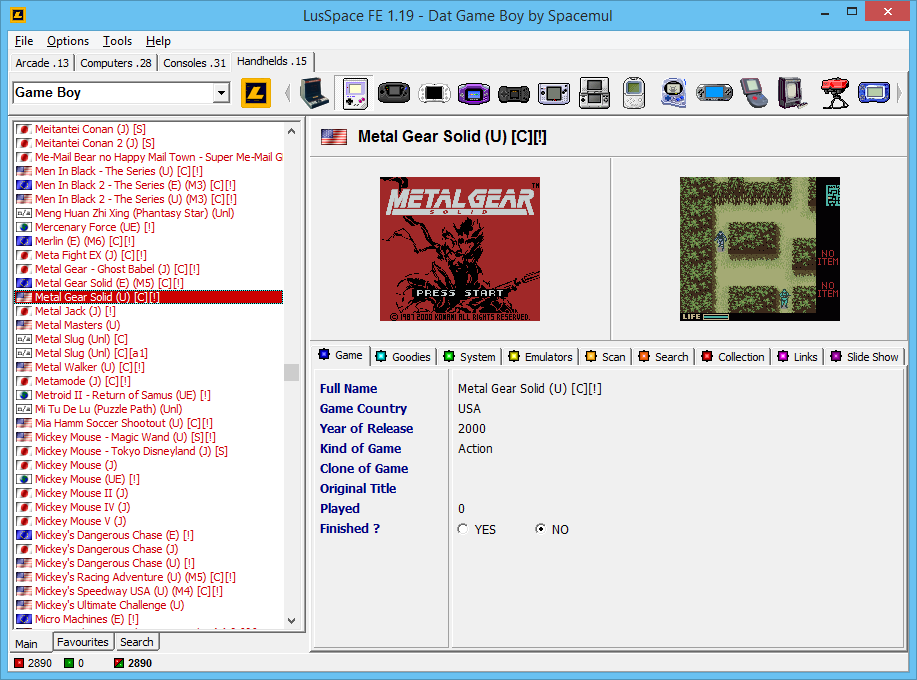Select the Game Boy handheld icon
This screenshot has width=917, height=680.
[355, 93]
